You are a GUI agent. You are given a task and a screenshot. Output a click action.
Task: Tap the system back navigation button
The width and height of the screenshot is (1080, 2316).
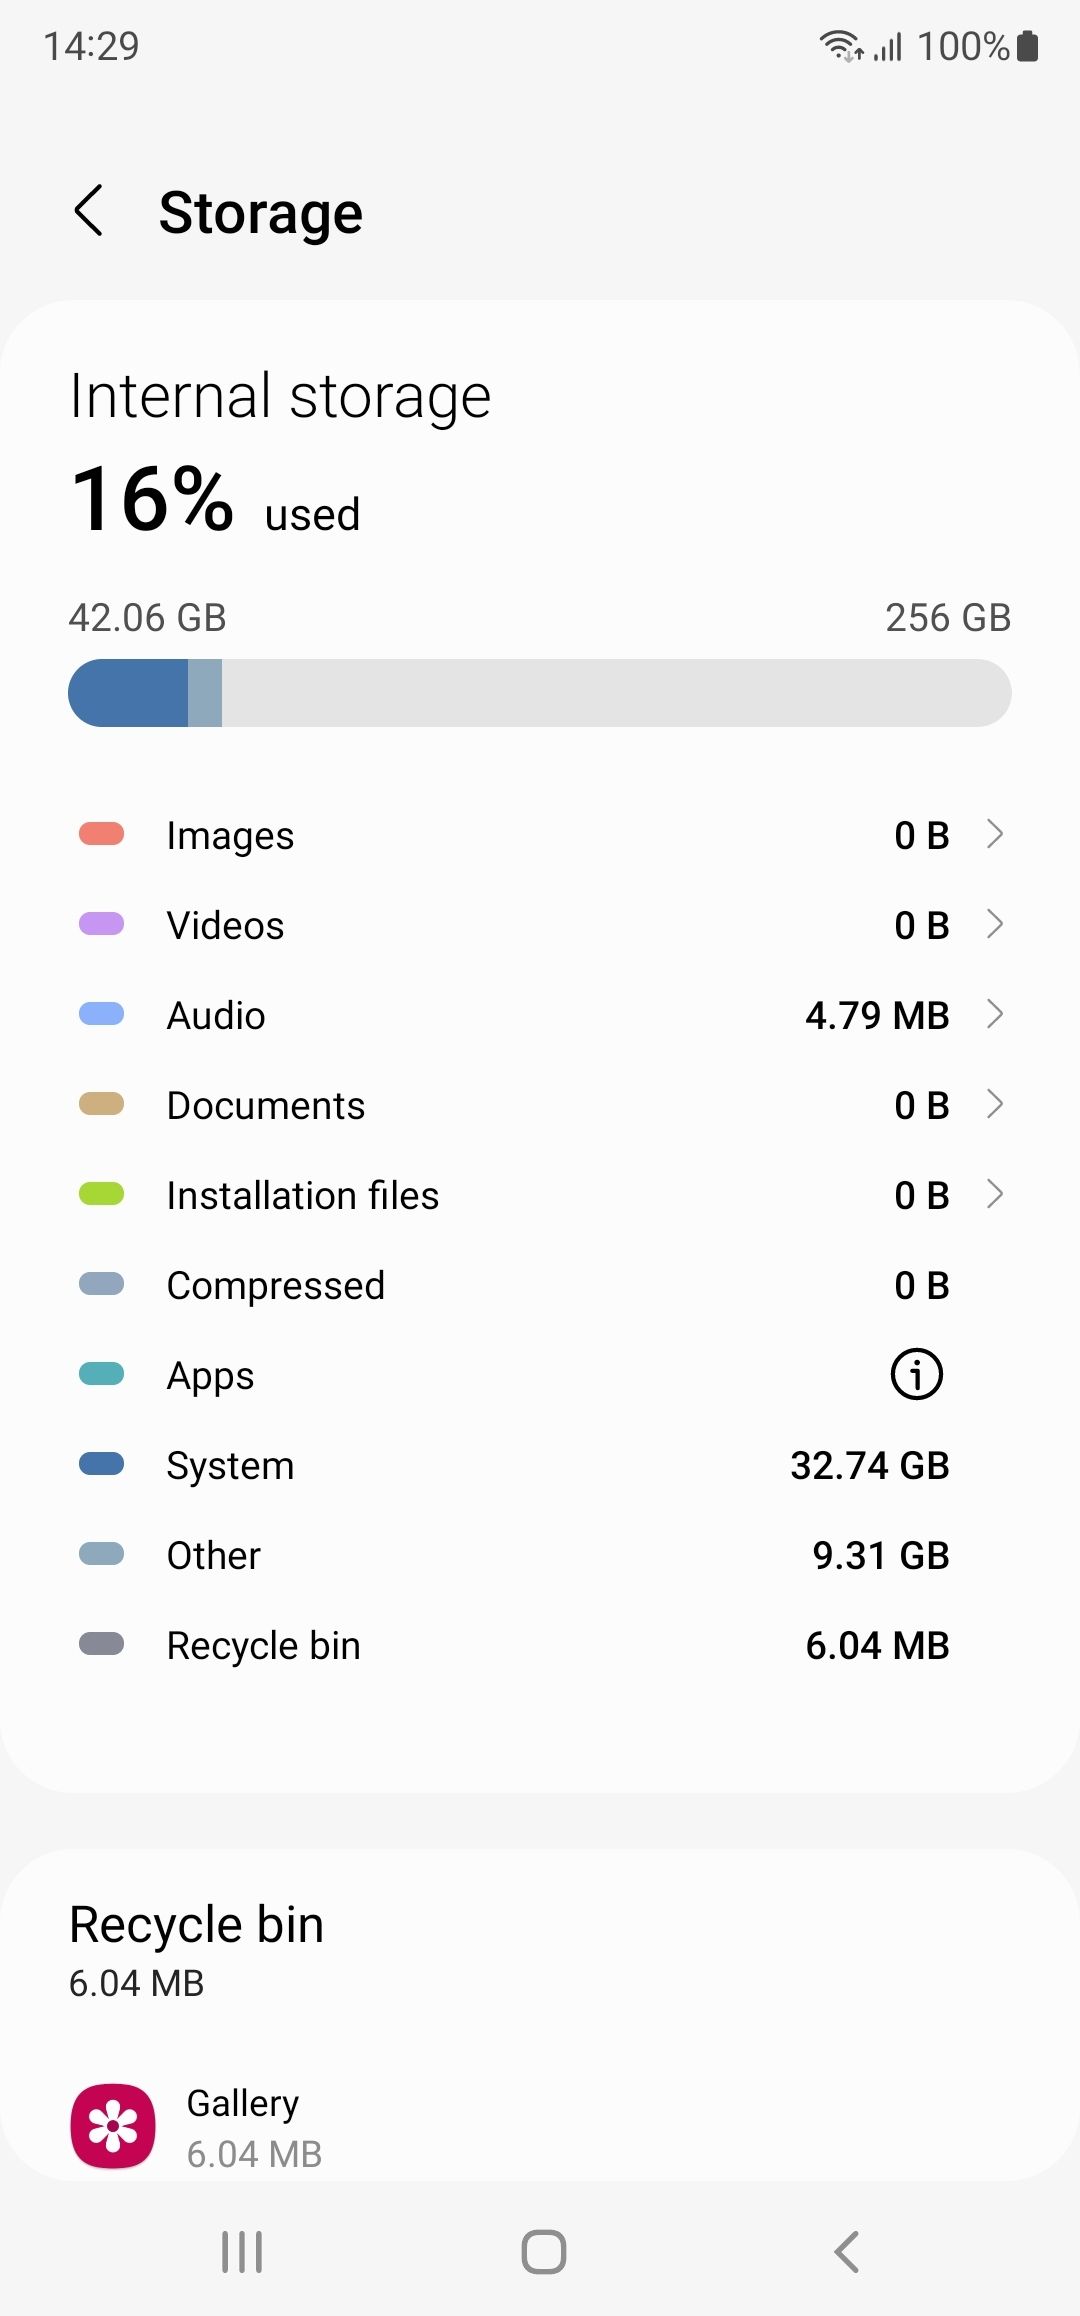[846, 2252]
